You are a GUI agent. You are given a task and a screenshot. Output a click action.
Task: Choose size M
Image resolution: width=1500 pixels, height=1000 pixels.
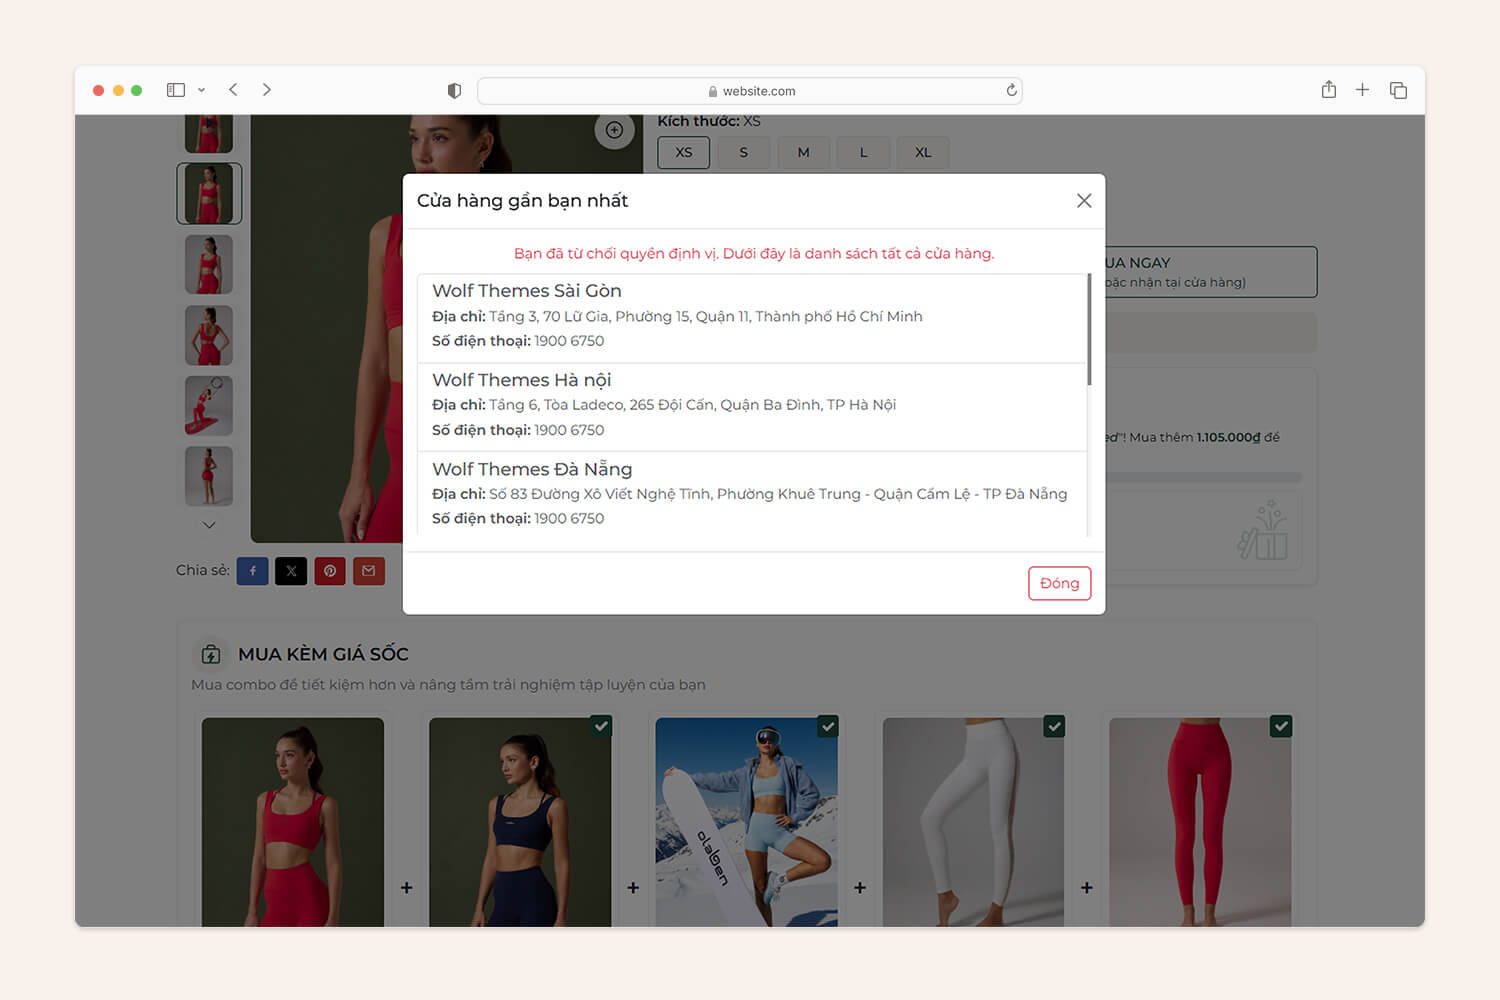coord(804,153)
